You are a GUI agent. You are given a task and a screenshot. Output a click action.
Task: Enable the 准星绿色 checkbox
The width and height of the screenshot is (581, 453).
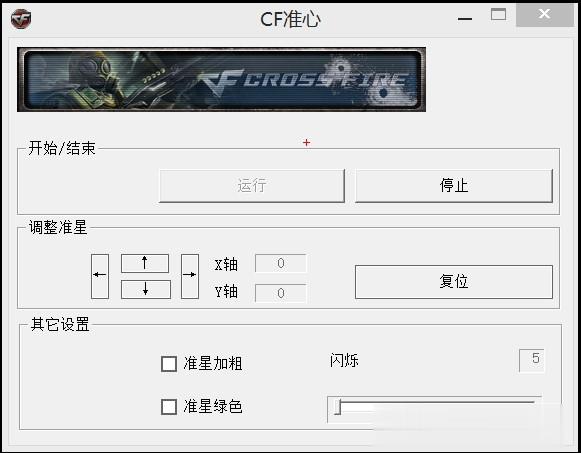[169, 407]
